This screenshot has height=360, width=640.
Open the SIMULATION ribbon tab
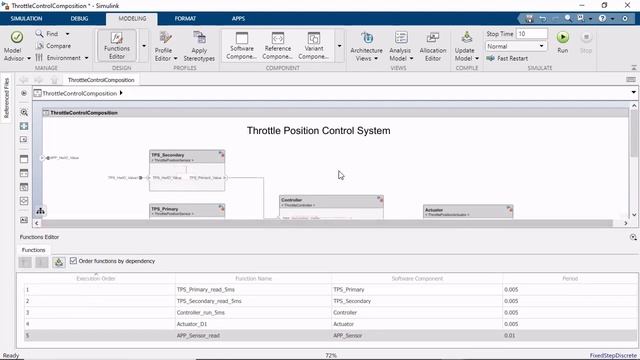27,18
